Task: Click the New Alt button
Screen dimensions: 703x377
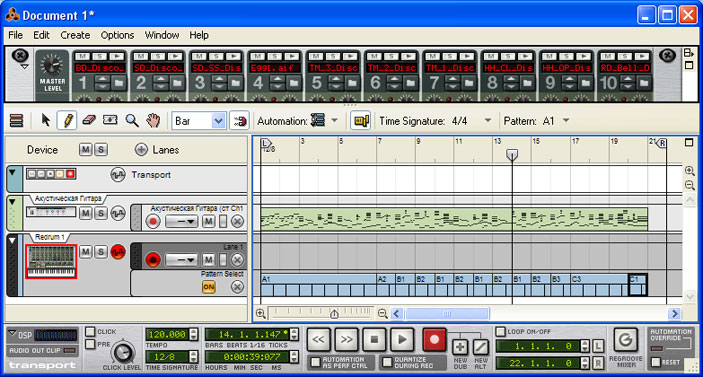Action: (481, 347)
